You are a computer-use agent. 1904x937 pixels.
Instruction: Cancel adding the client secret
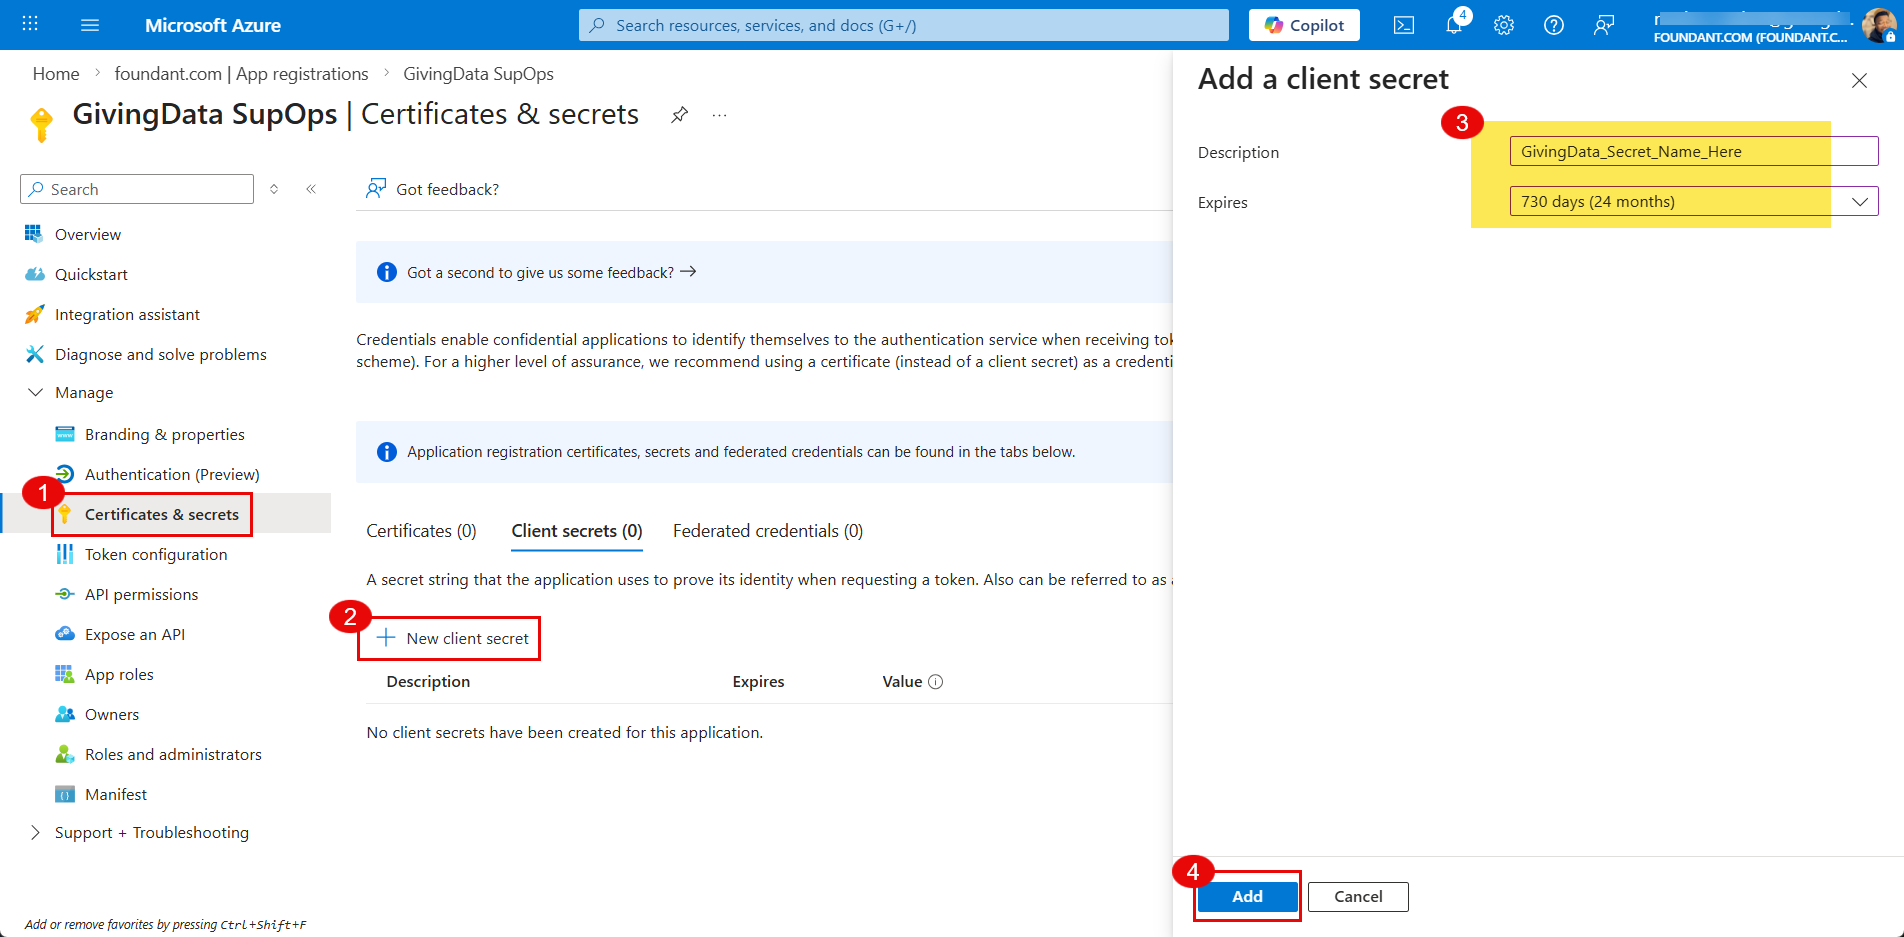click(x=1358, y=897)
